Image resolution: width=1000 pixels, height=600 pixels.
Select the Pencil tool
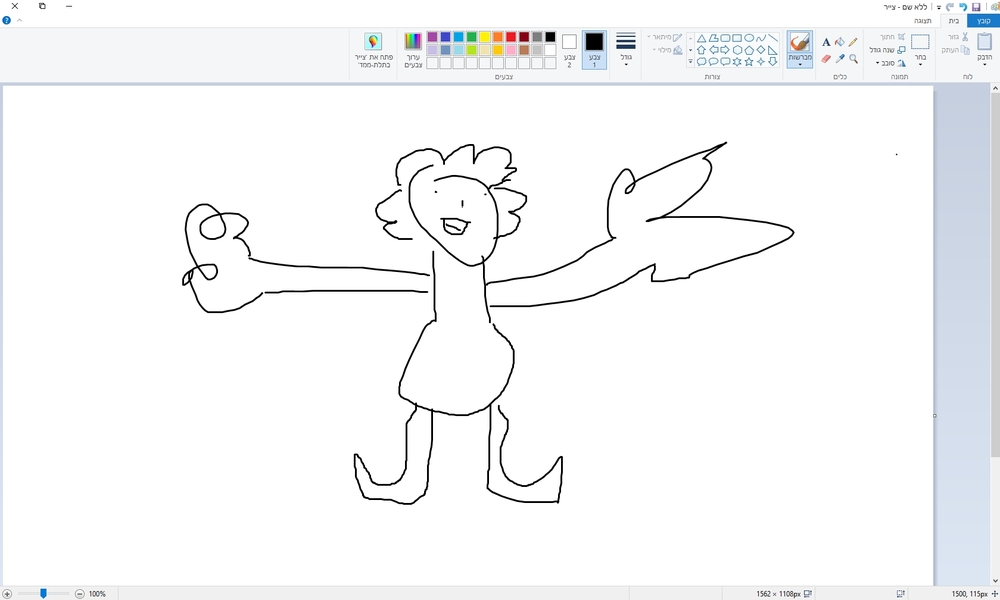(x=853, y=42)
